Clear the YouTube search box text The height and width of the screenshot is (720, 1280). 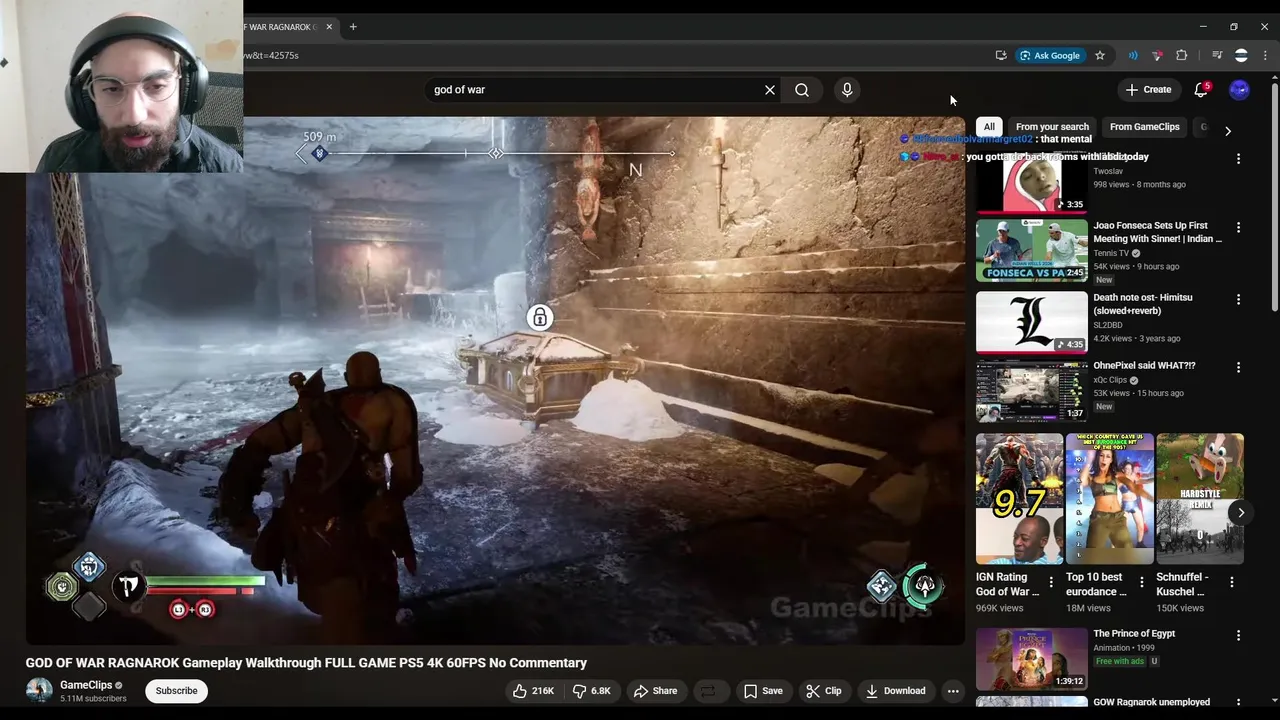[x=770, y=90]
